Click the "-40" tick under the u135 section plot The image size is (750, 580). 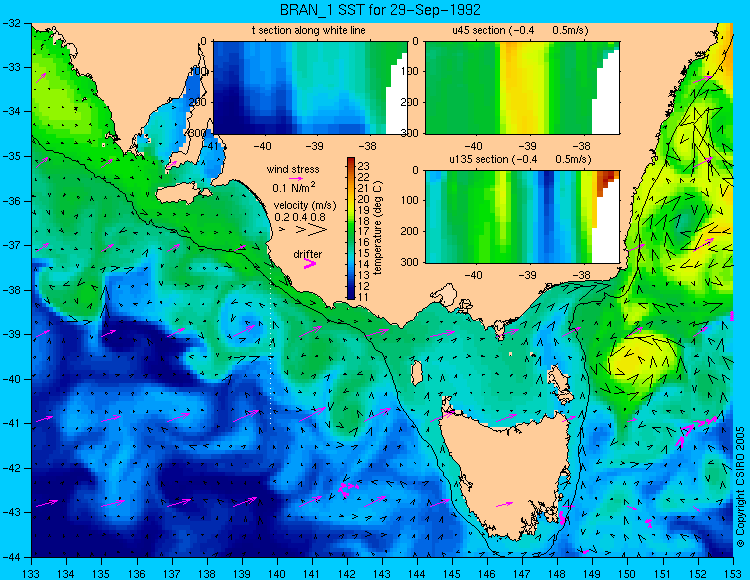[x=474, y=275]
